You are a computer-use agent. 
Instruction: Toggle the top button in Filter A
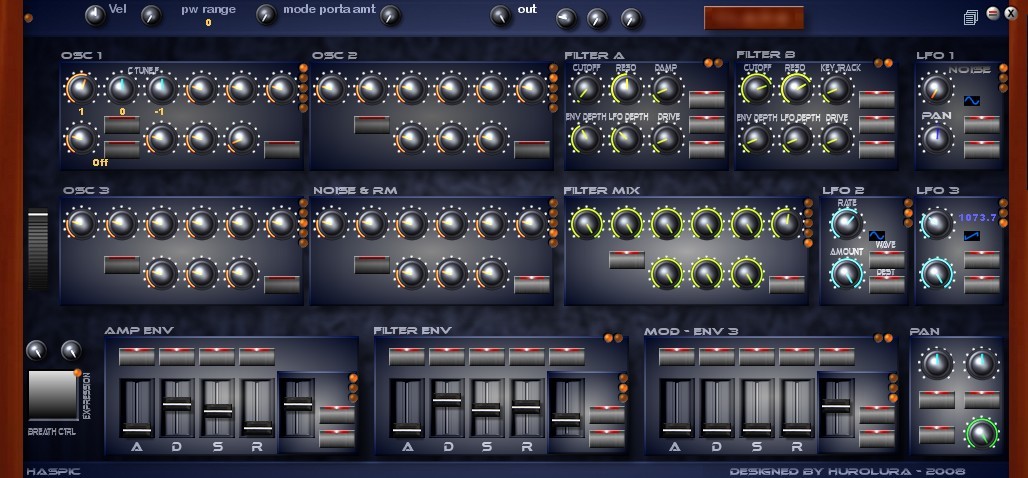click(707, 100)
